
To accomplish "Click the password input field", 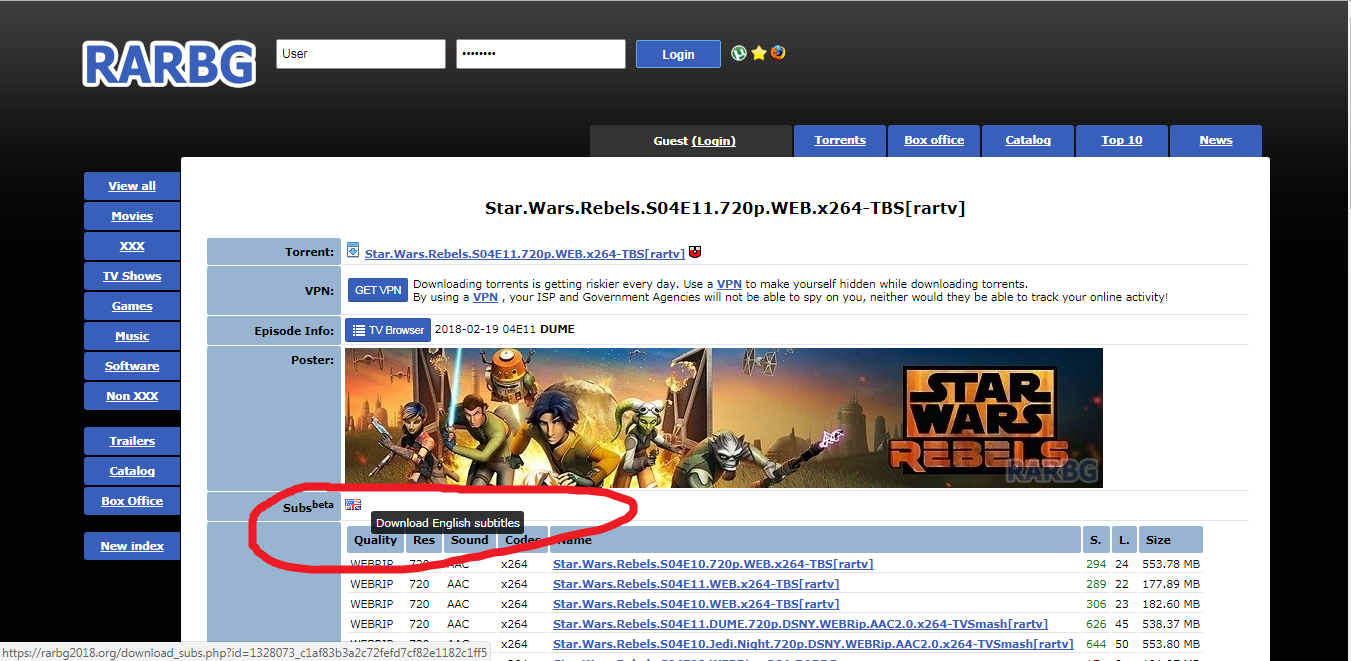I will 541,54.
